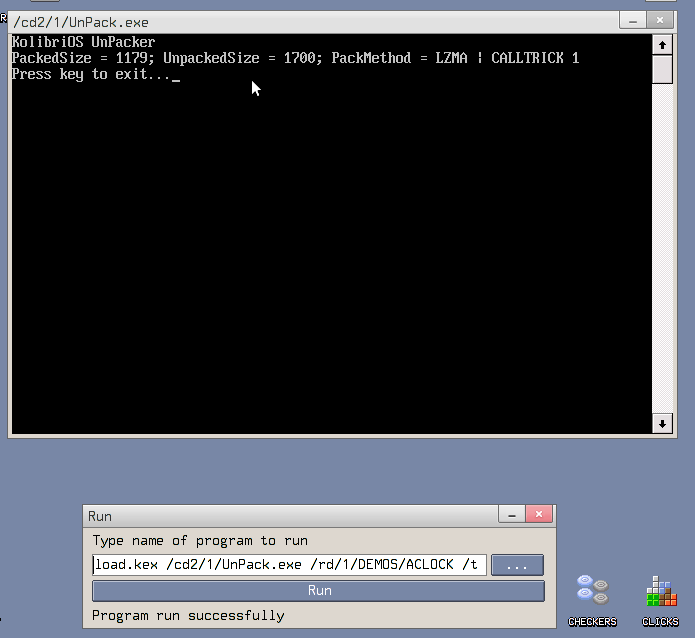
Task: Launch the CLICKS game desktop icon
Action: tap(660, 596)
